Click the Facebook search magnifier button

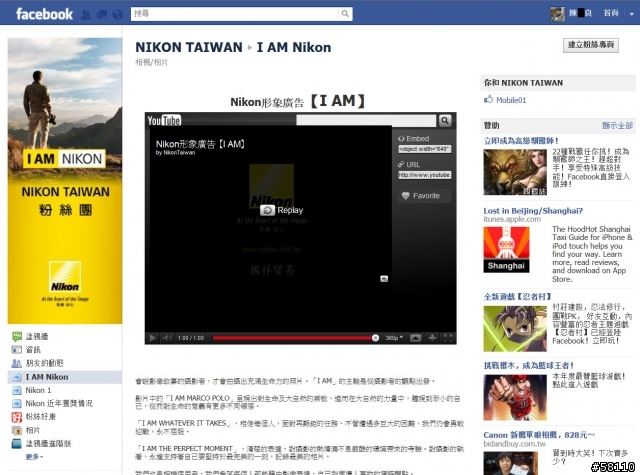pos(345,14)
